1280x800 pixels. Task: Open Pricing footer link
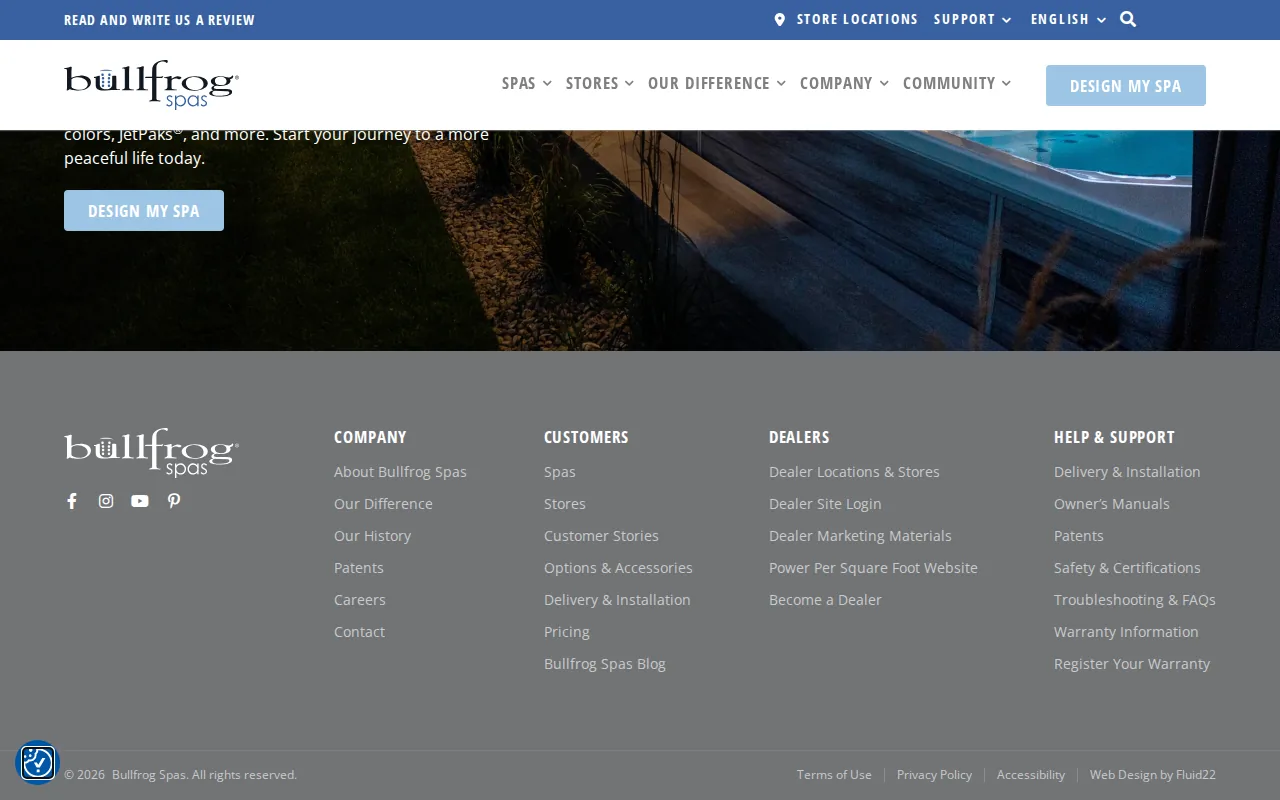point(567,632)
